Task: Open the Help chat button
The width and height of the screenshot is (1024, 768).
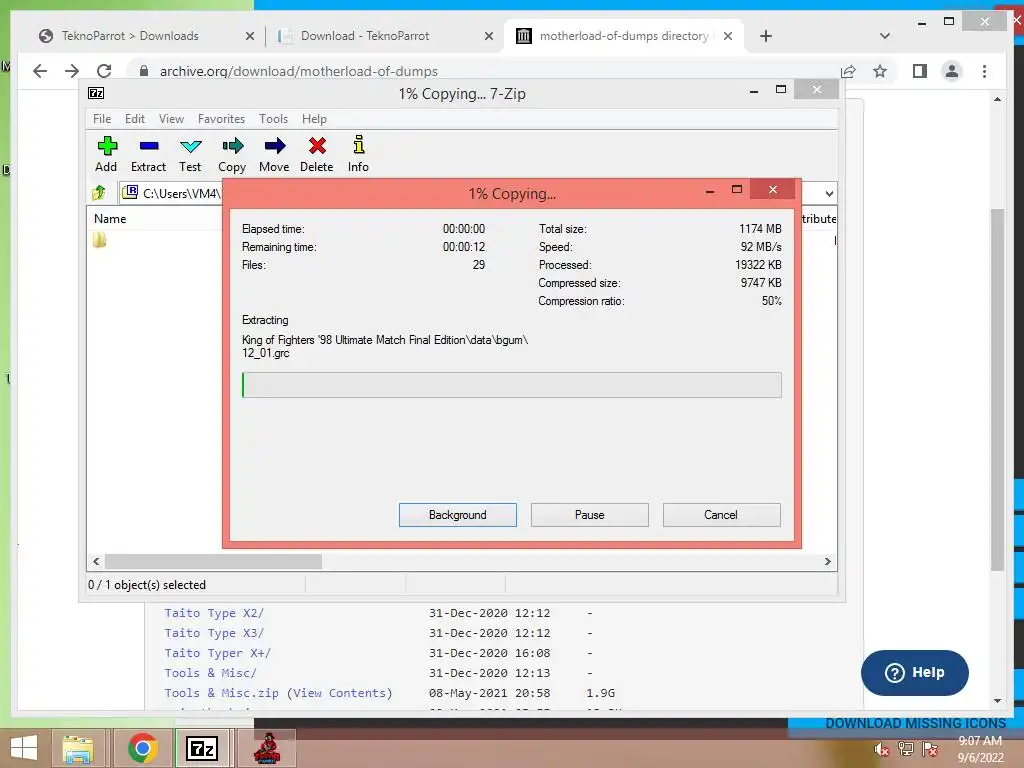Action: pyautogui.click(x=914, y=673)
